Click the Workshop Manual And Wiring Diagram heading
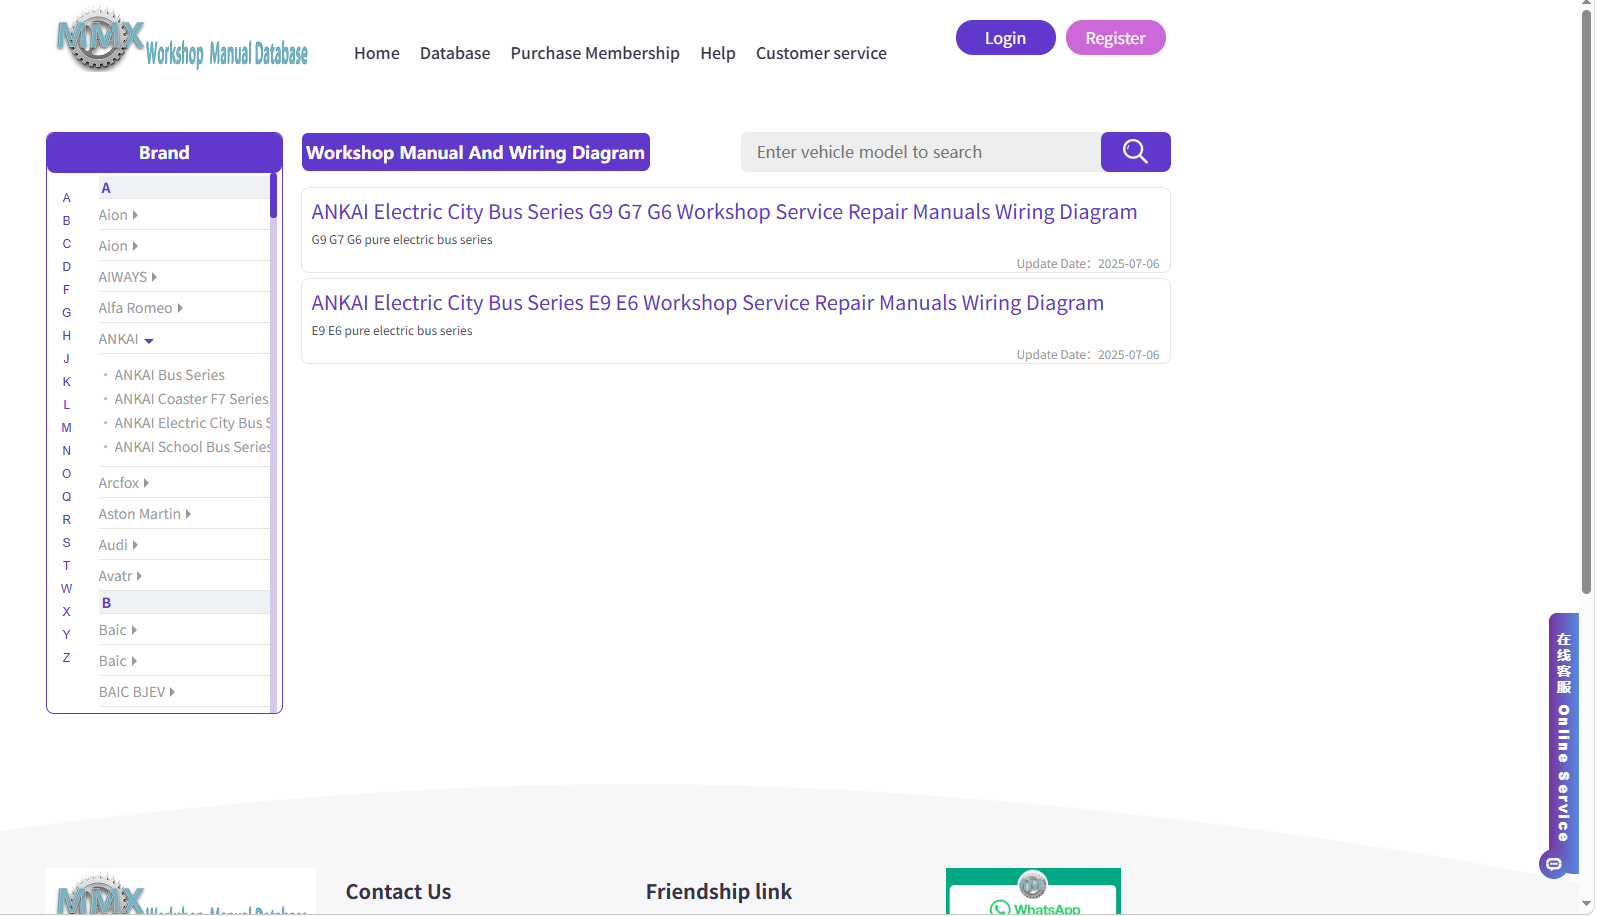This screenshot has height=916, width=1598. pos(476,152)
